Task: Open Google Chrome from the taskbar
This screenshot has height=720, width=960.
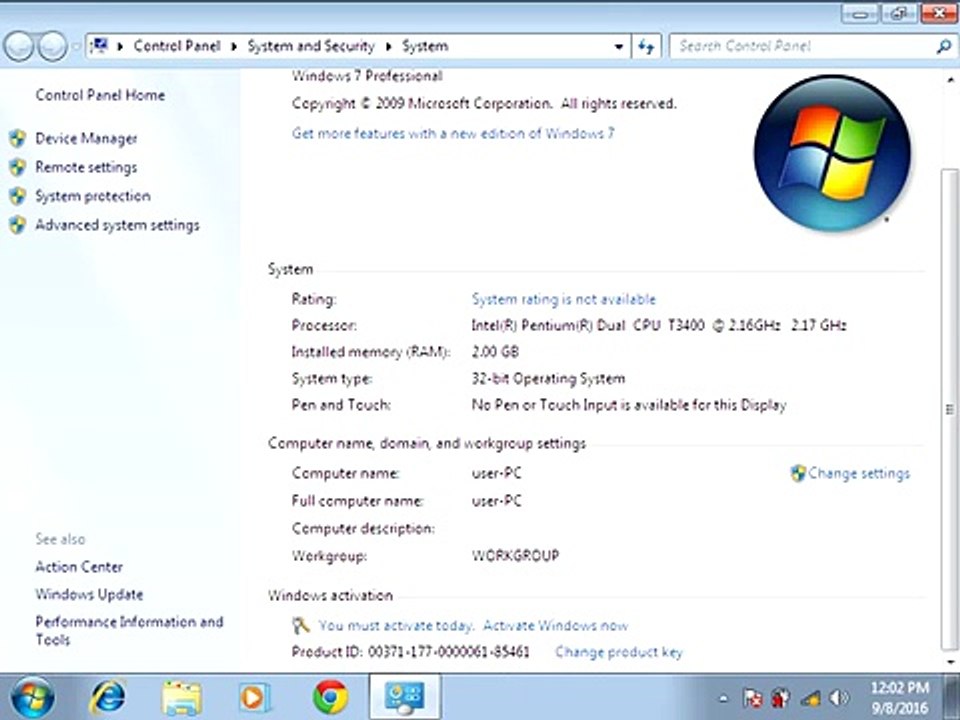Action: tap(331, 697)
